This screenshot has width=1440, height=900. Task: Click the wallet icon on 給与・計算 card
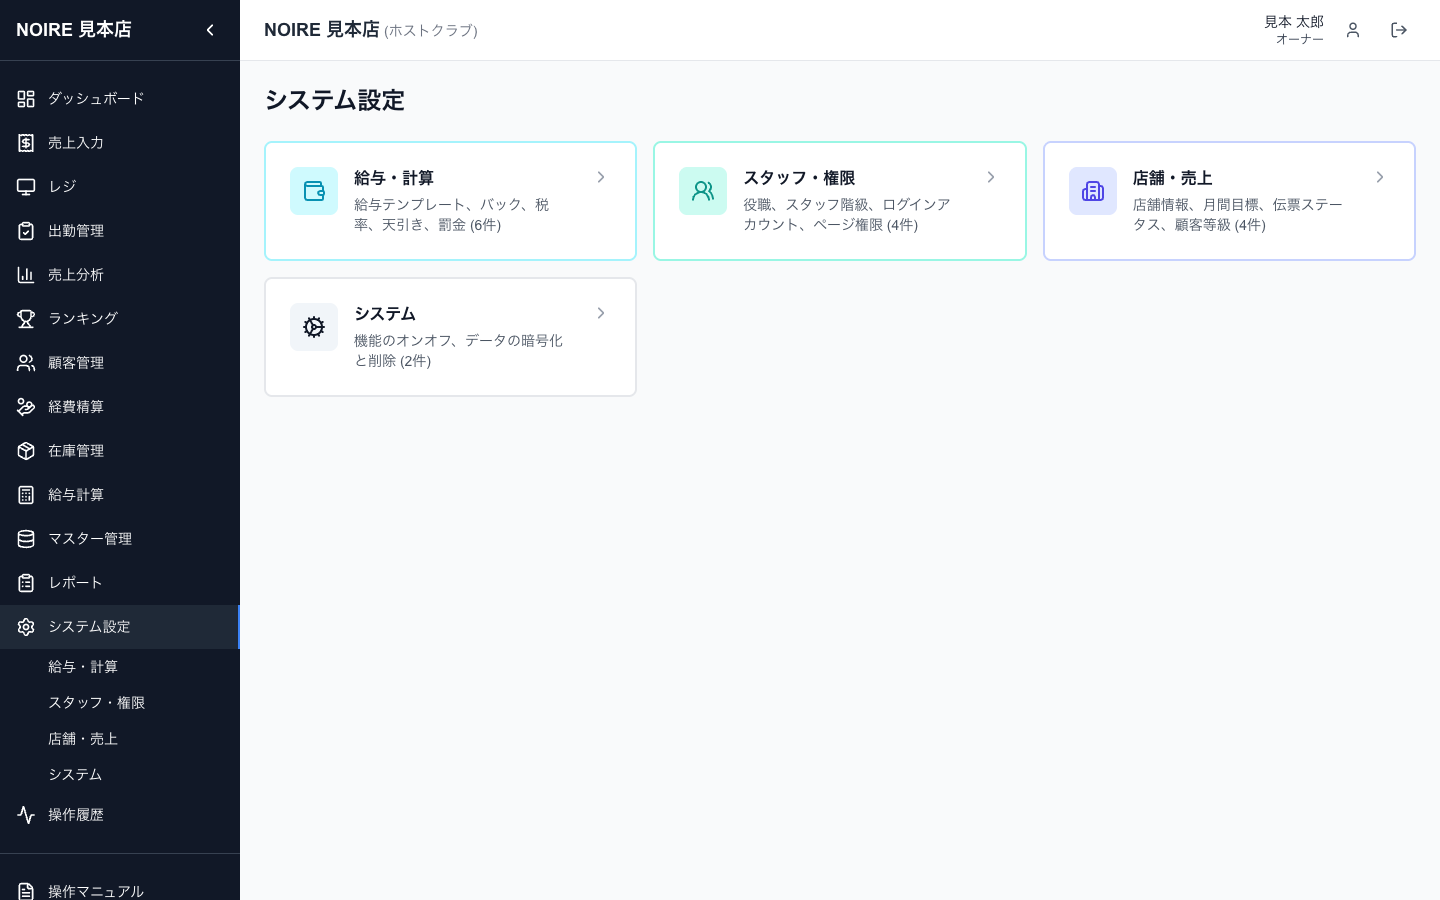314,191
